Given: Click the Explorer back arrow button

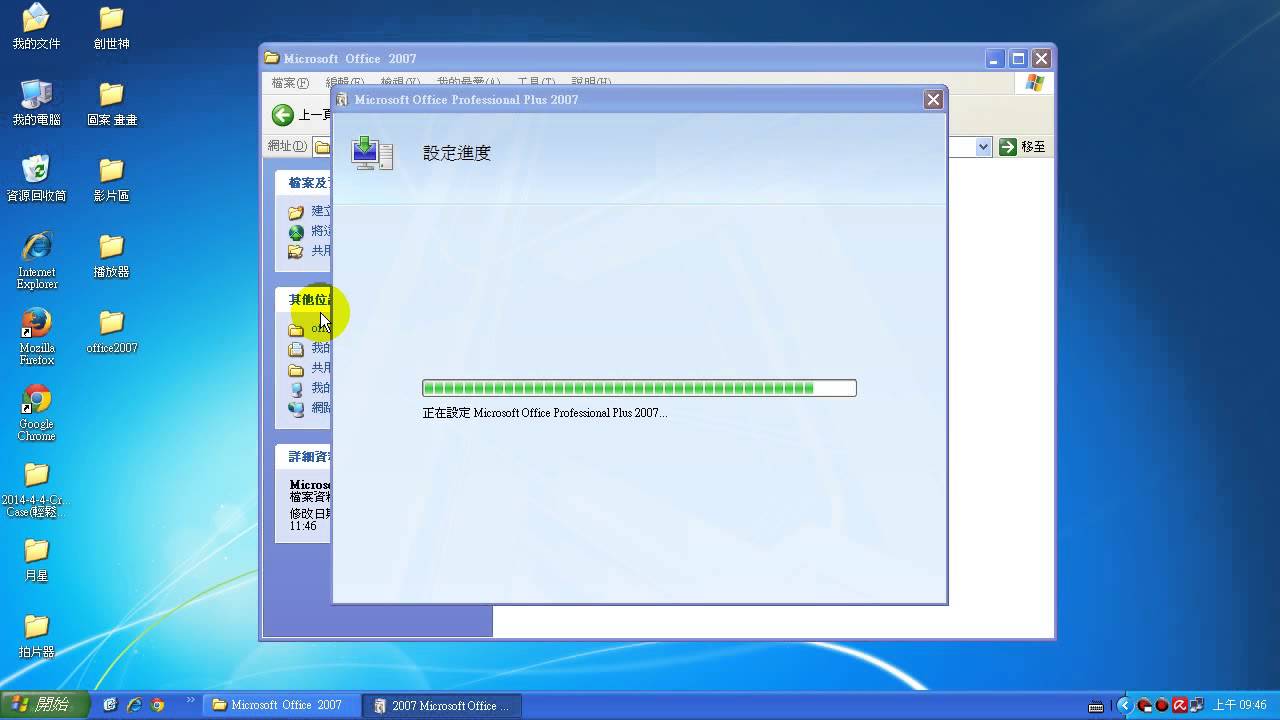Looking at the screenshot, I should pyautogui.click(x=283, y=115).
